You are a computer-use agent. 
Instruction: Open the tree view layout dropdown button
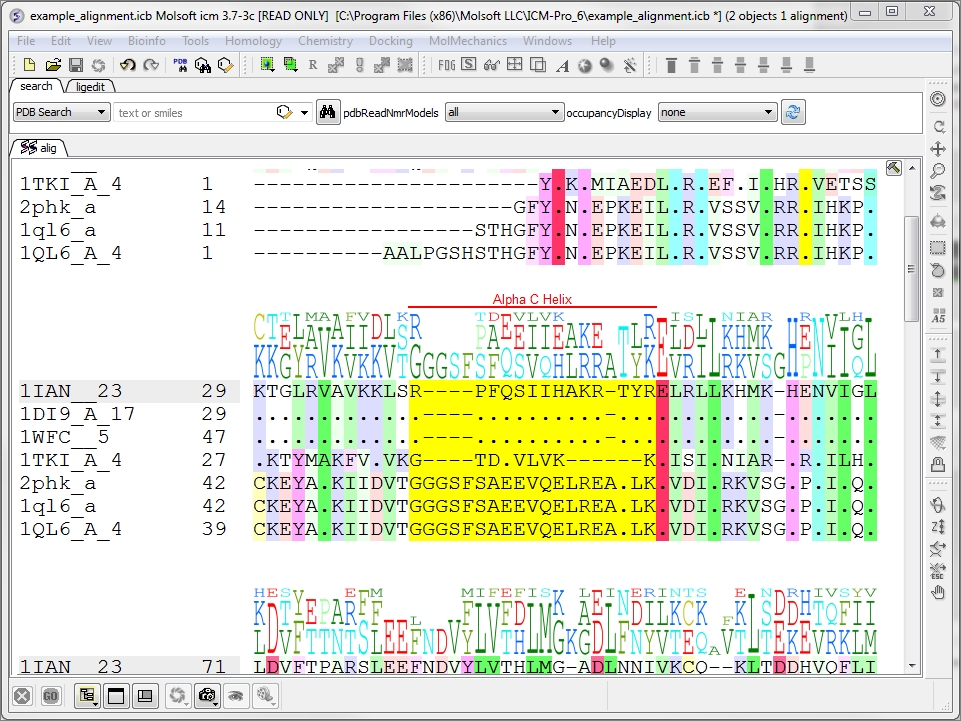point(87,695)
